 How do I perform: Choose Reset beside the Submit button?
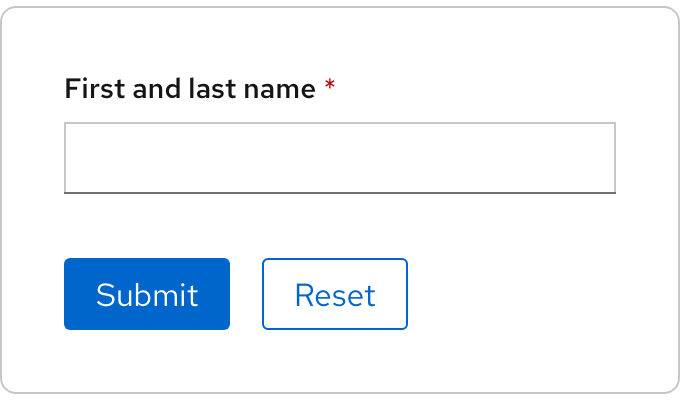(x=335, y=294)
